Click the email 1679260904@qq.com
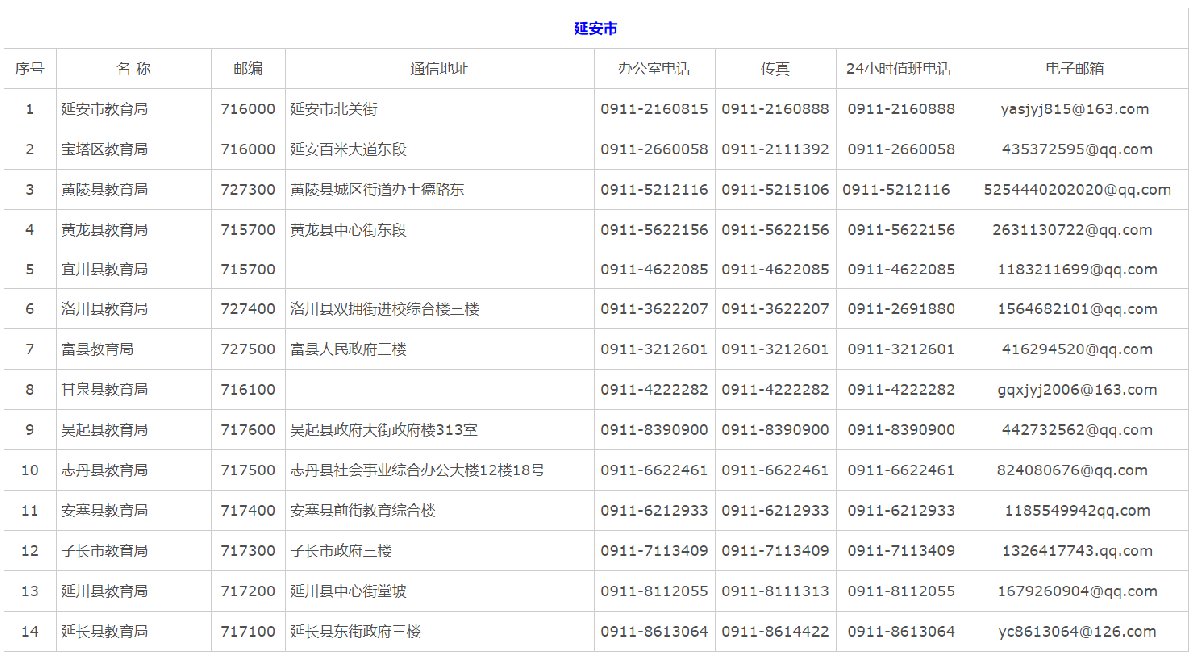1200x662 pixels. [x=1077, y=591]
